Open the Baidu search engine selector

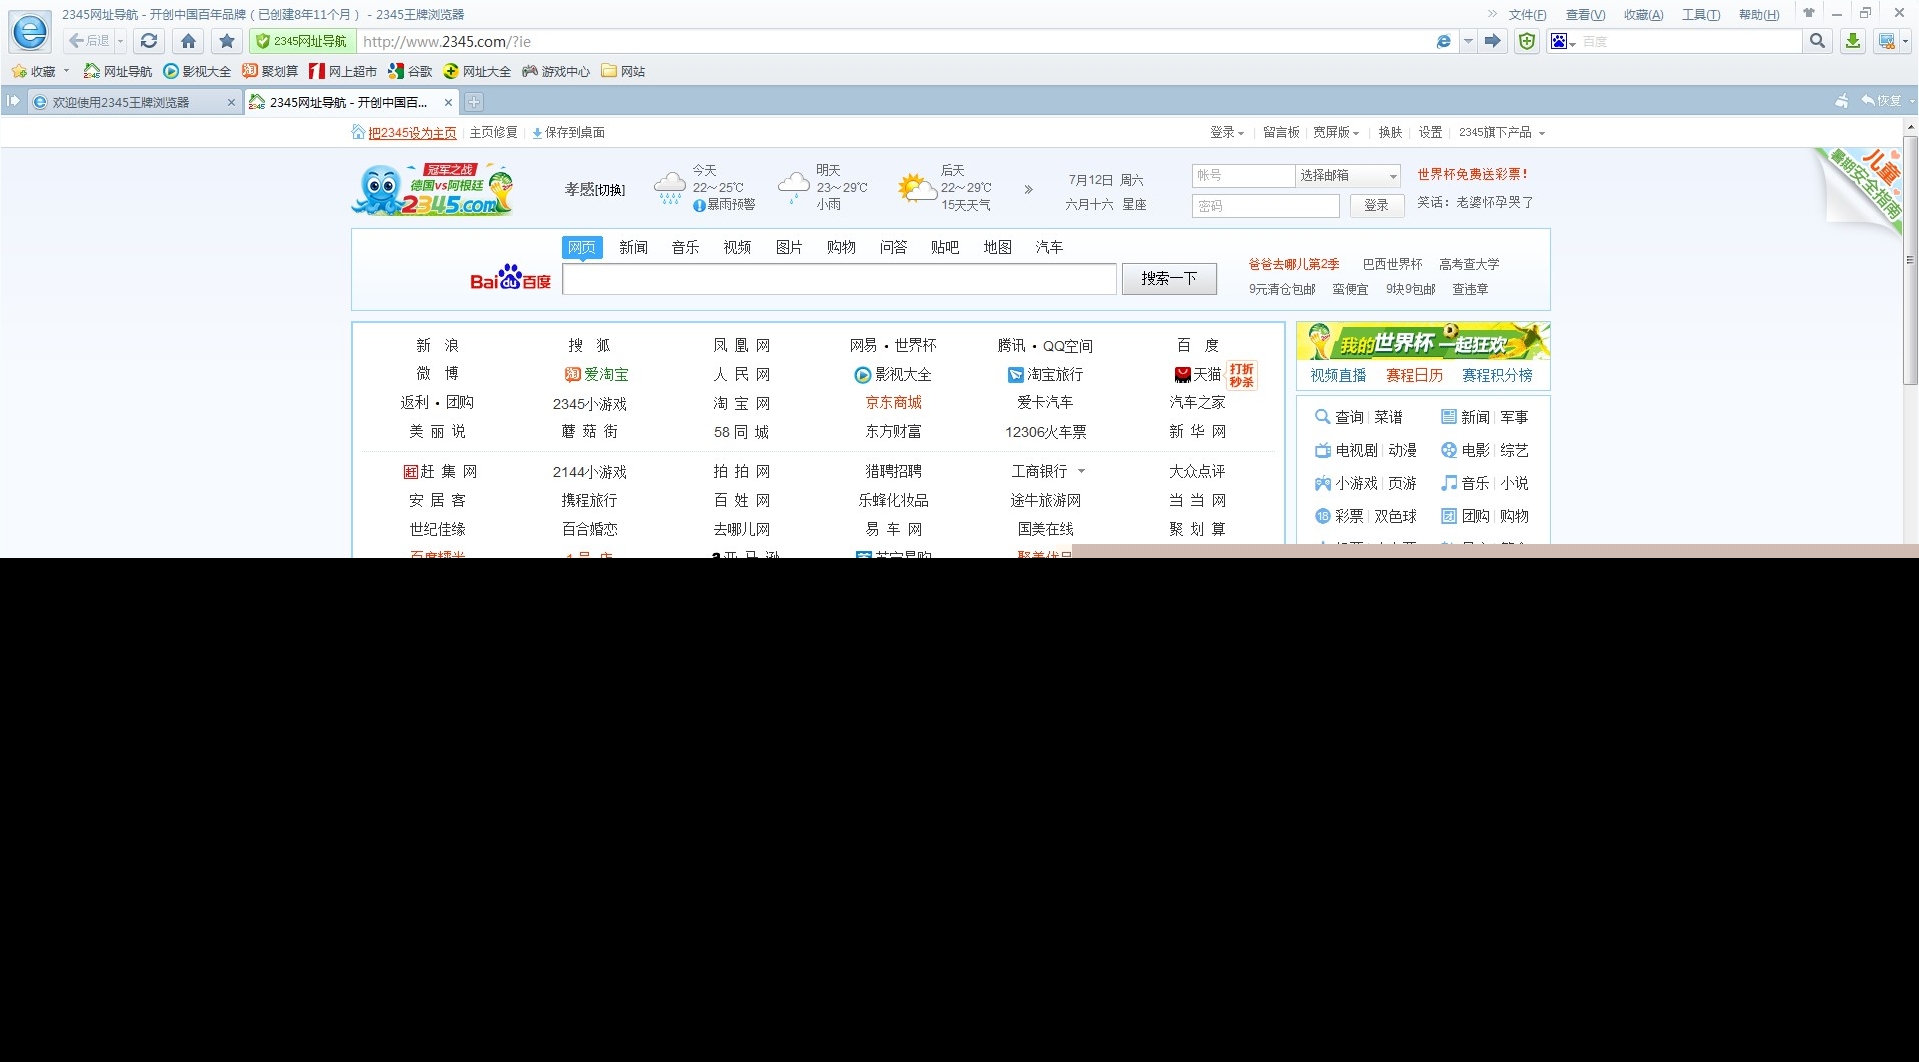1562,41
